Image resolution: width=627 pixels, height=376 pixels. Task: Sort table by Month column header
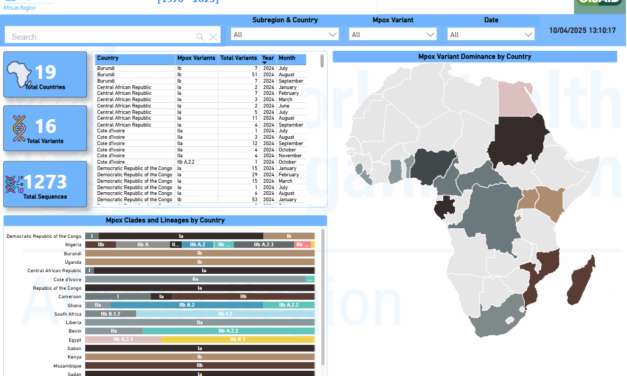[x=287, y=58]
